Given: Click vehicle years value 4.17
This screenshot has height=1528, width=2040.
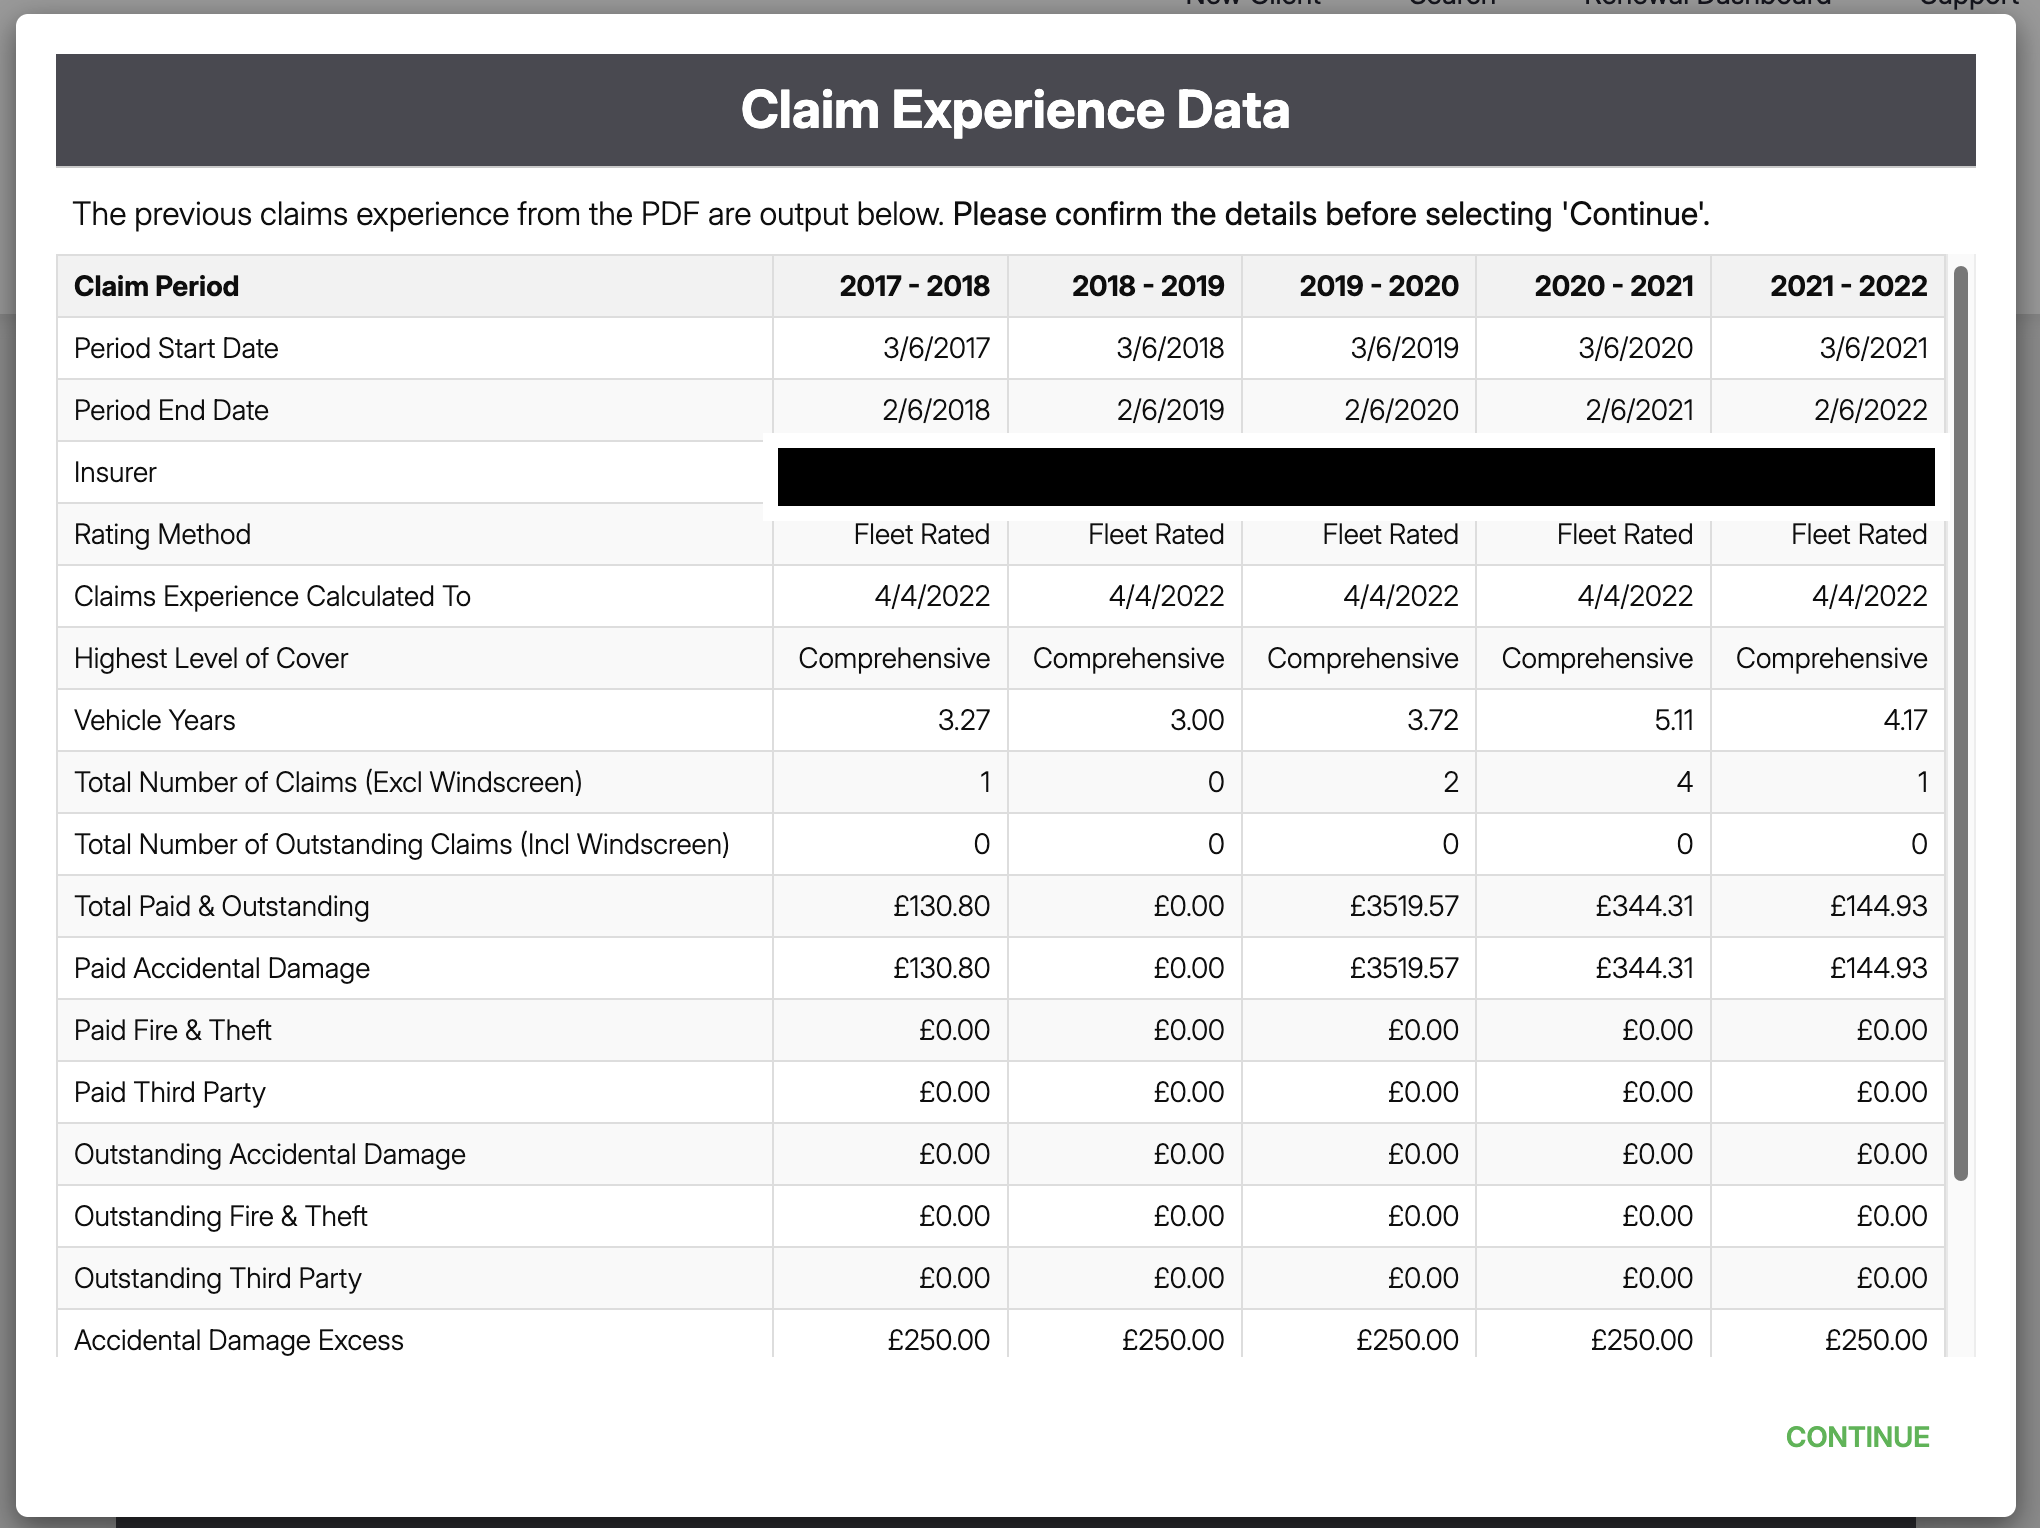Looking at the screenshot, I should (x=1905, y=720).
